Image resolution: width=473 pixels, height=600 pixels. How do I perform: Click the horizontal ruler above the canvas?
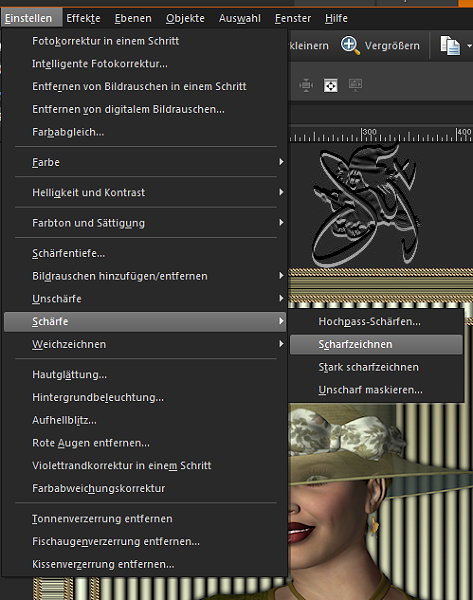(381, 134)
